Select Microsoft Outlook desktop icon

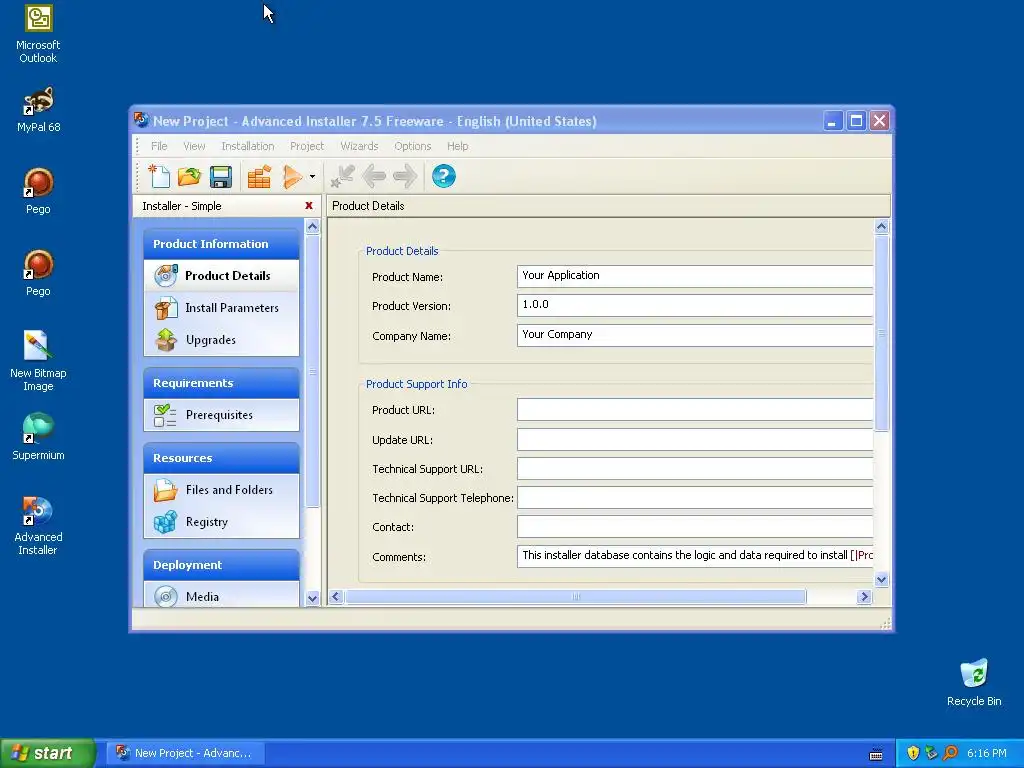[x=38, y=34]
